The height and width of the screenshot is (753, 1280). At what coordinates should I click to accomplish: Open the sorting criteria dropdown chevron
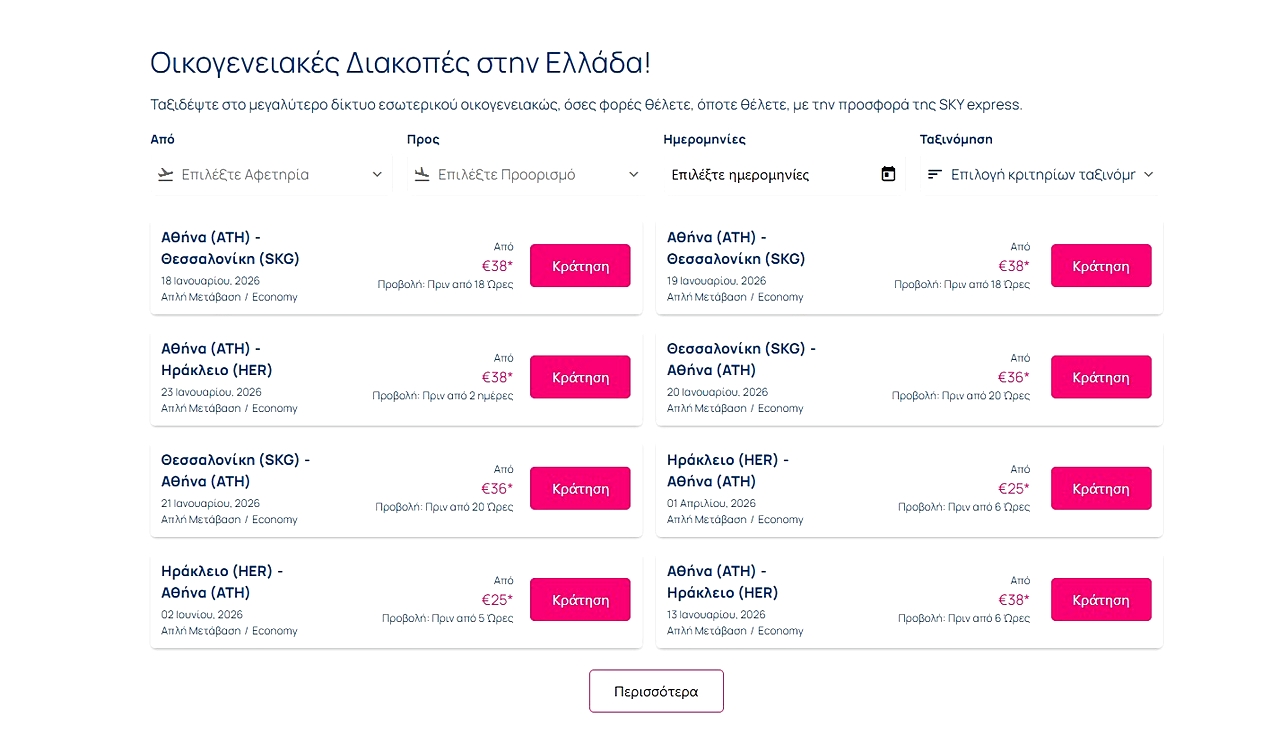[1148, 175]
